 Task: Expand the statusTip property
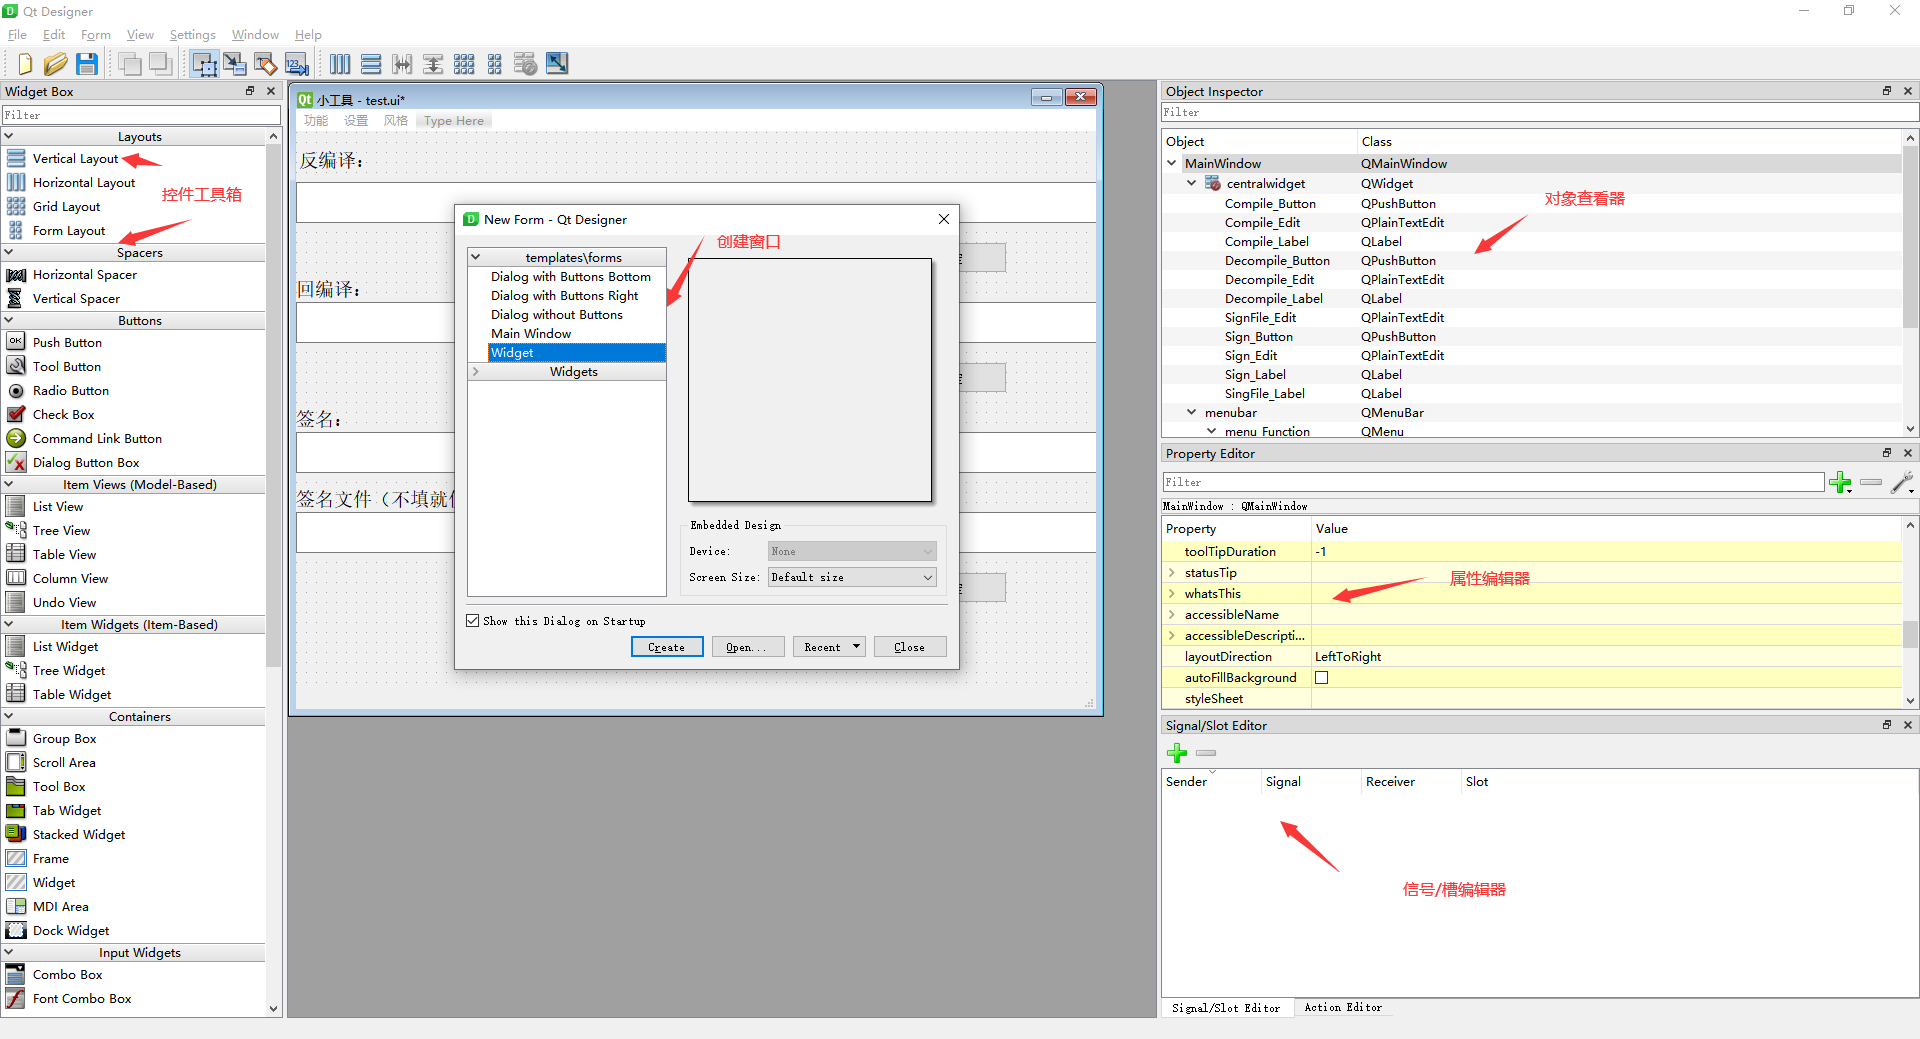(1171, 573)
